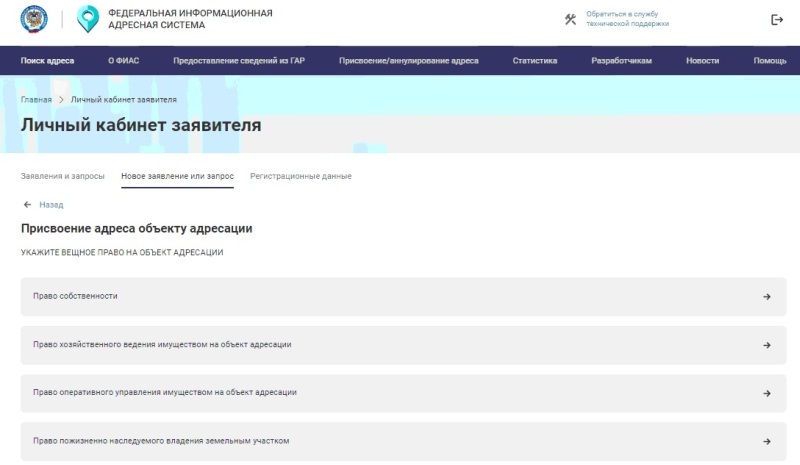Open Присвоение/аннулирование адреса menu
This screenshot has width=800, height=465.
(x=409, y=61)
